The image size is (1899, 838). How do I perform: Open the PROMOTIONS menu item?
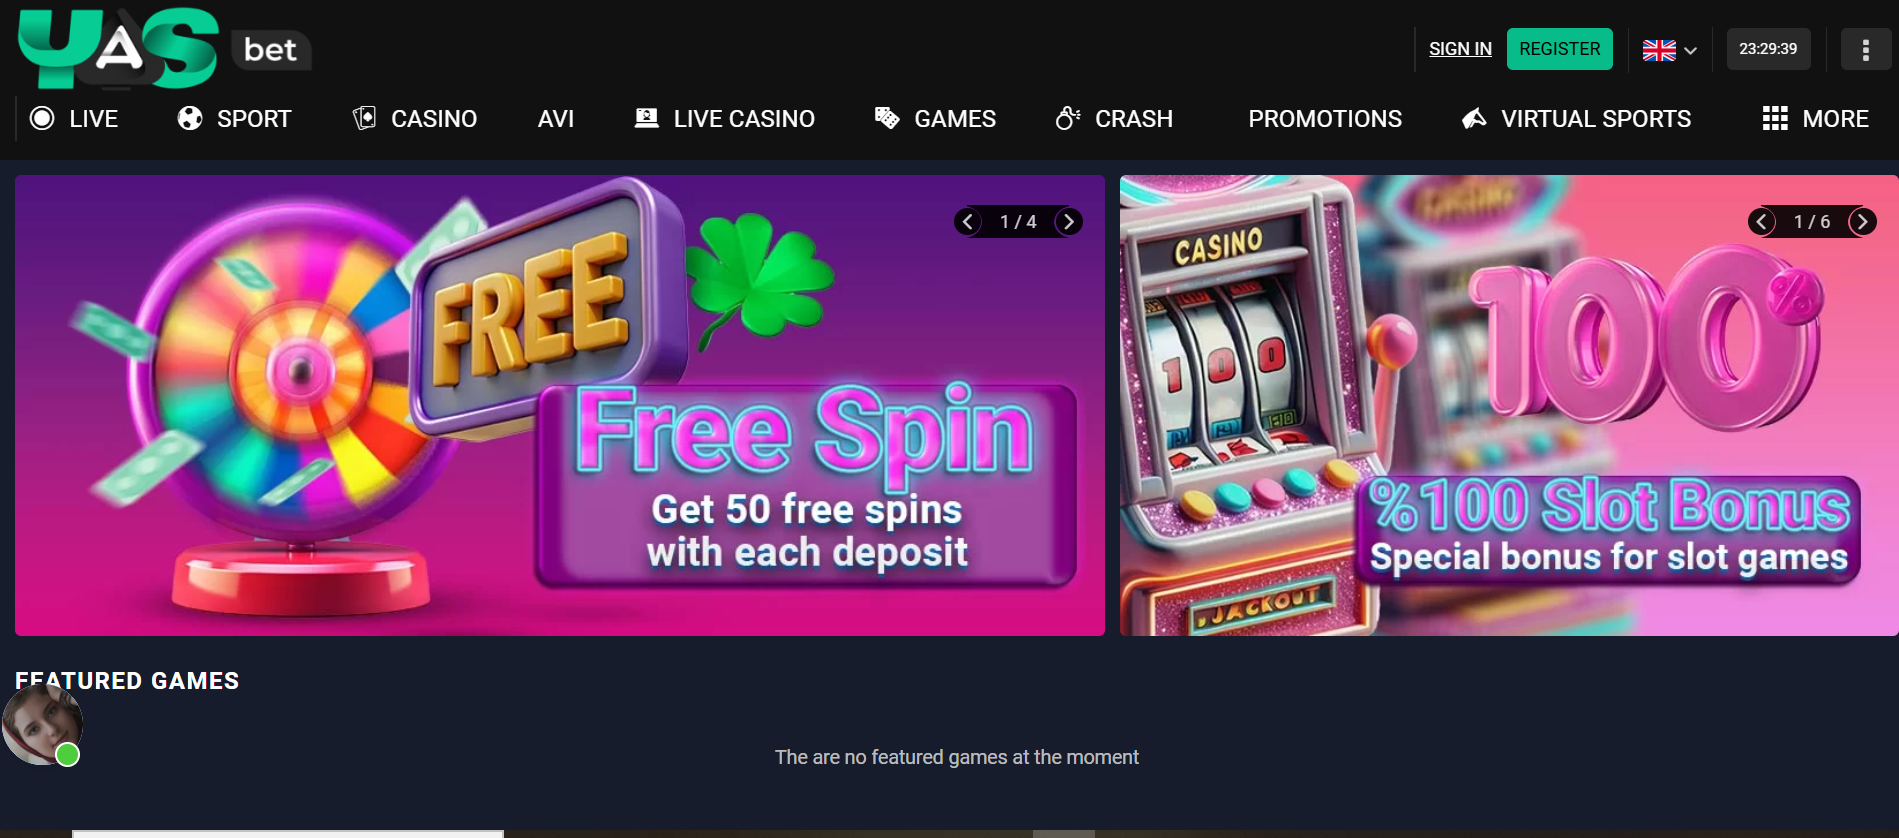[1325, 119]
